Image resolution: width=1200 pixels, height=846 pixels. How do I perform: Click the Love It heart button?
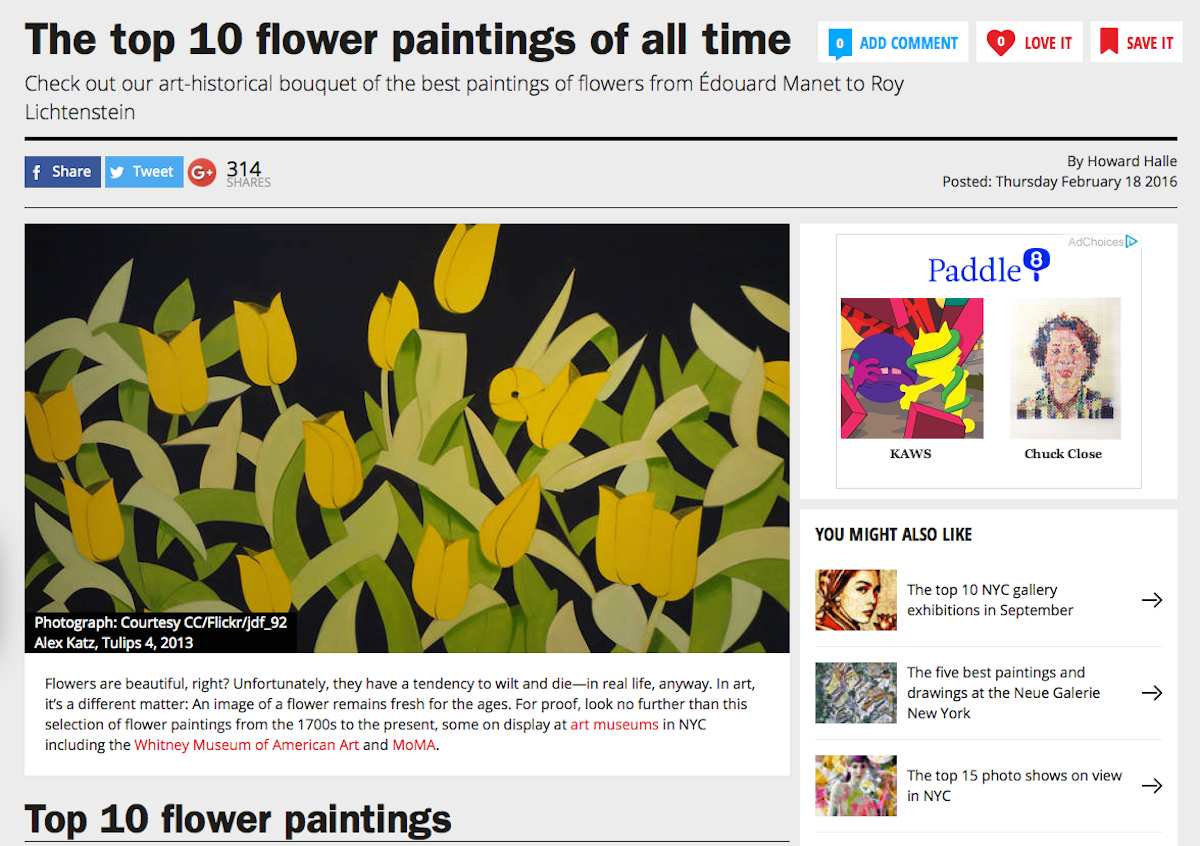point(1029,42)
